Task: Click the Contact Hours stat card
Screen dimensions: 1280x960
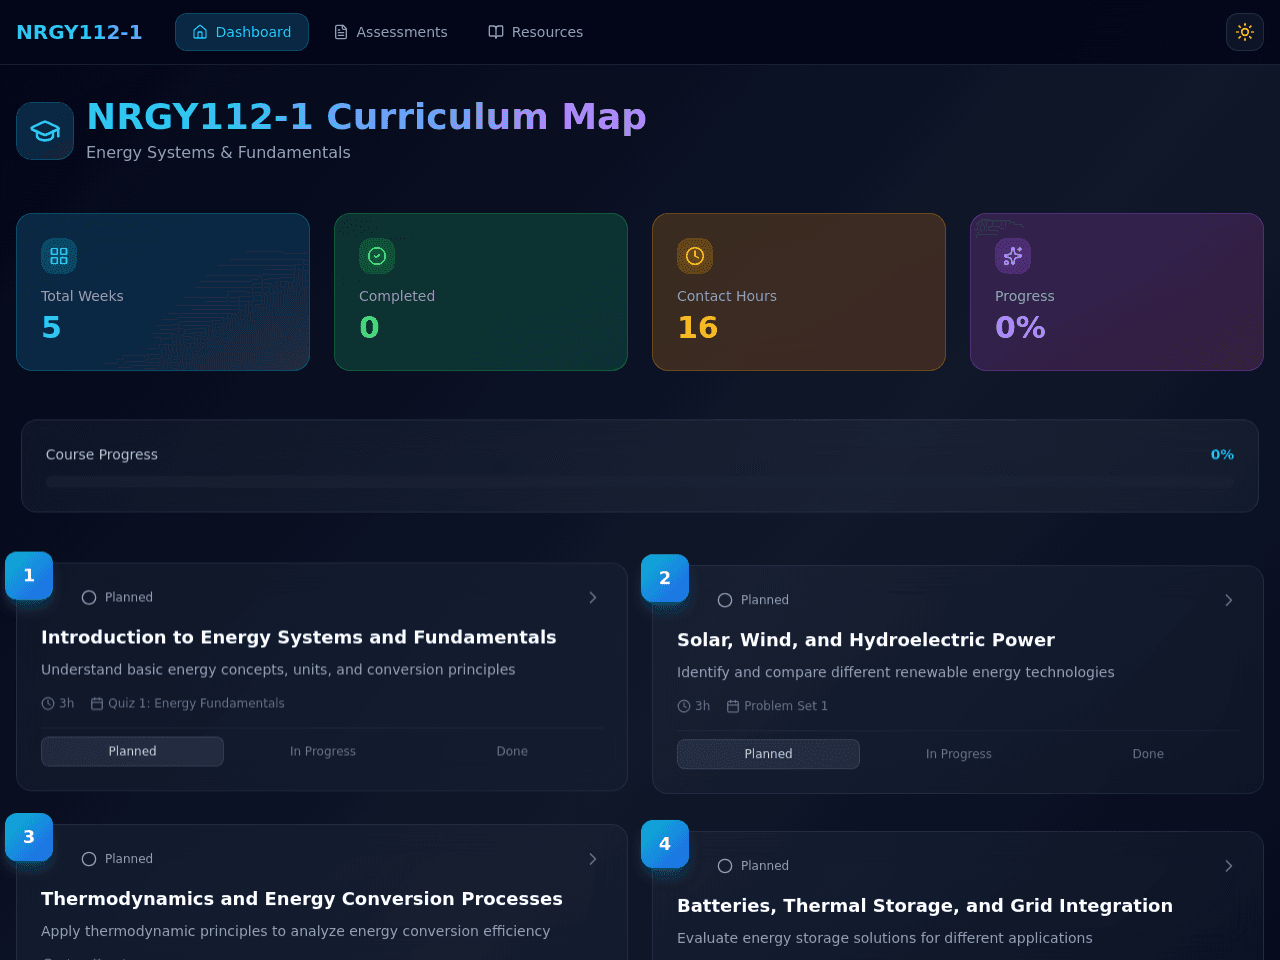Action: [799, 292]
